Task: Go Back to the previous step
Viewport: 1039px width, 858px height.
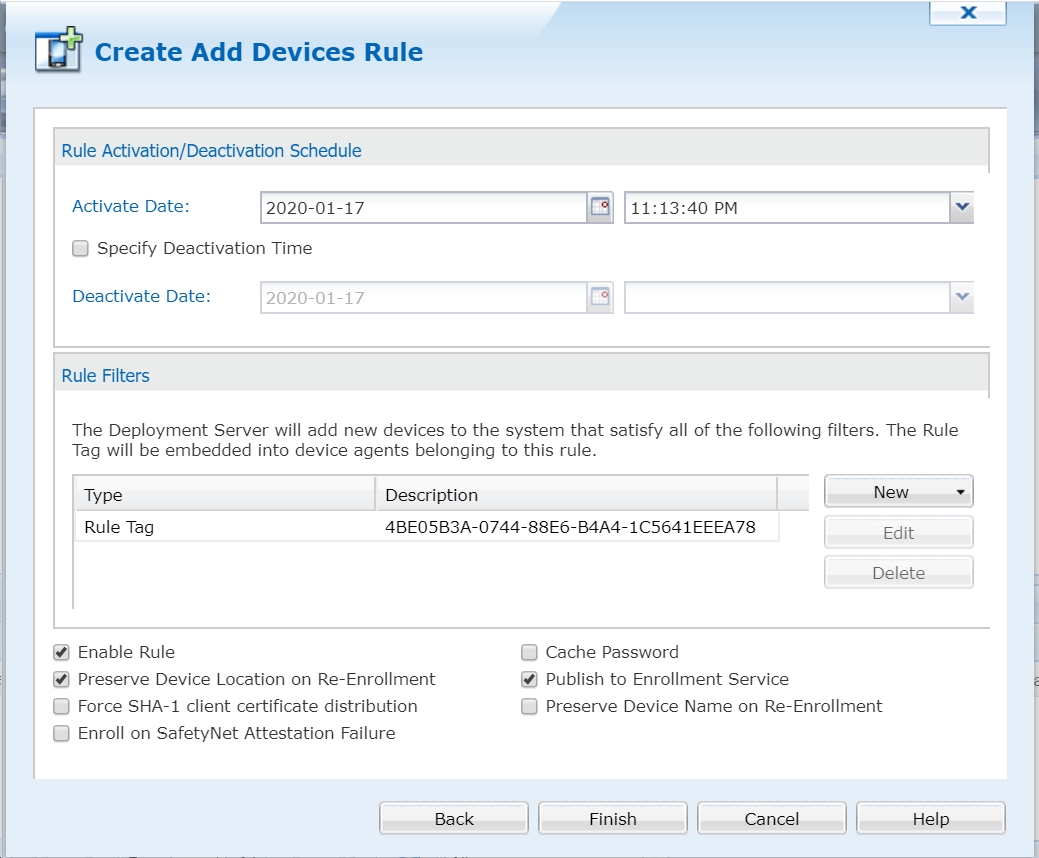Action: point(453,819)
